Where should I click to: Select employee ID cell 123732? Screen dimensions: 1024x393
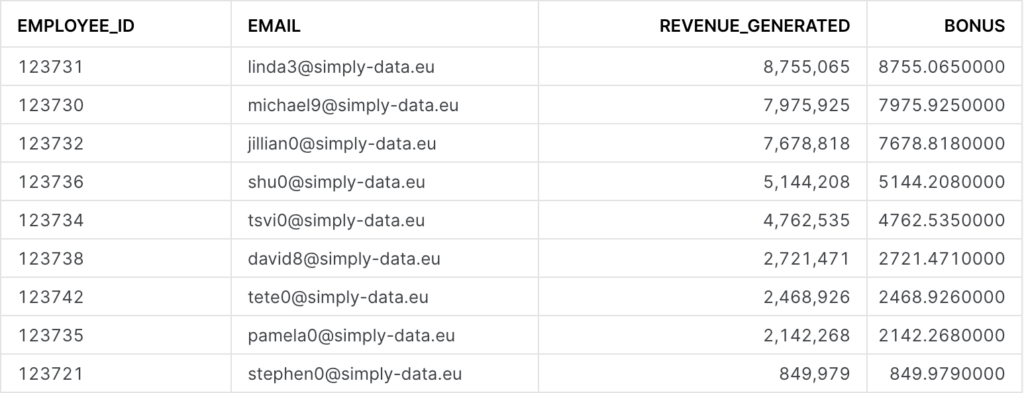(116, 144)
